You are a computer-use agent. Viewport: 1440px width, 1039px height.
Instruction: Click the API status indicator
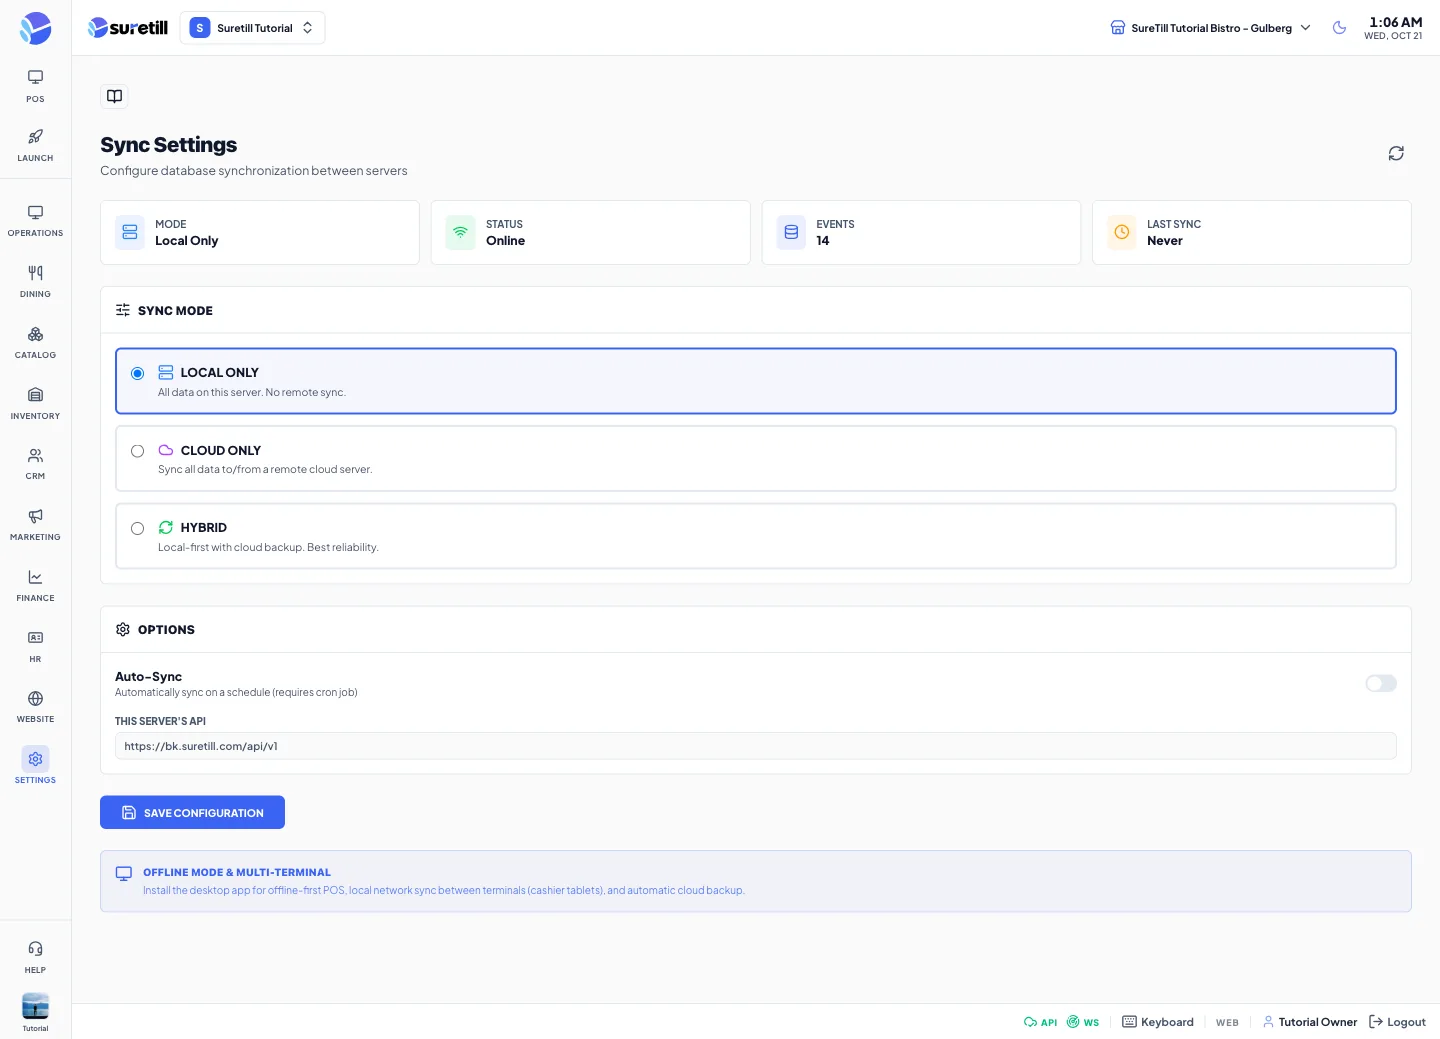[1040, 1022]
